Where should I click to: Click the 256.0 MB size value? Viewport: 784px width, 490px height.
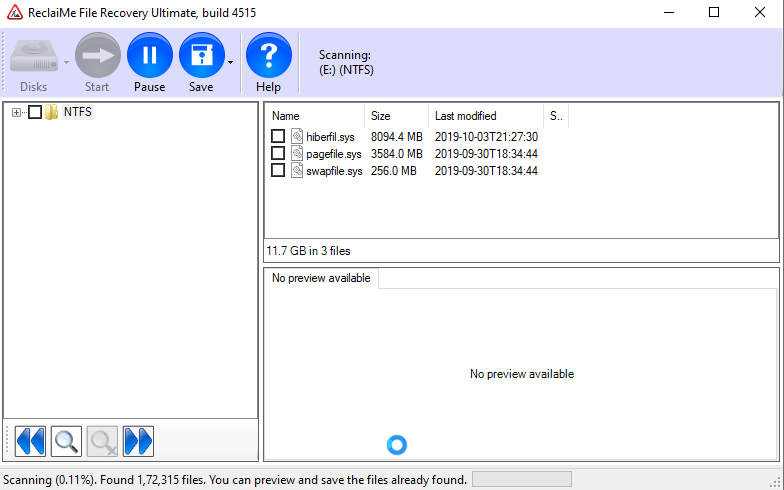pos(394,171)
